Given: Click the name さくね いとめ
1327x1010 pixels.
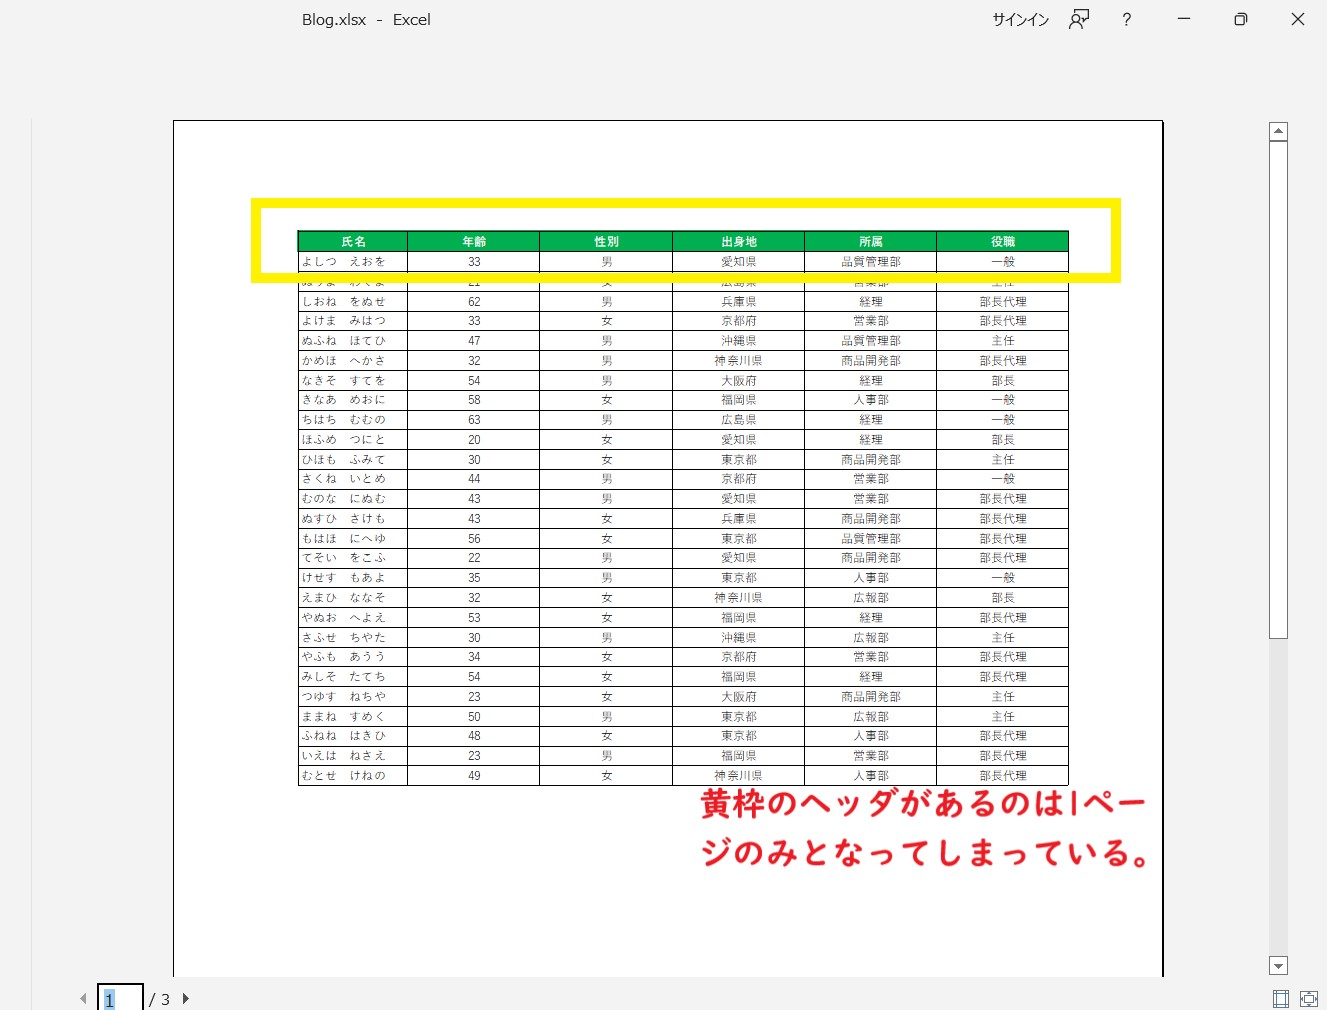Looking at the screenshot, I should point(344,479).
